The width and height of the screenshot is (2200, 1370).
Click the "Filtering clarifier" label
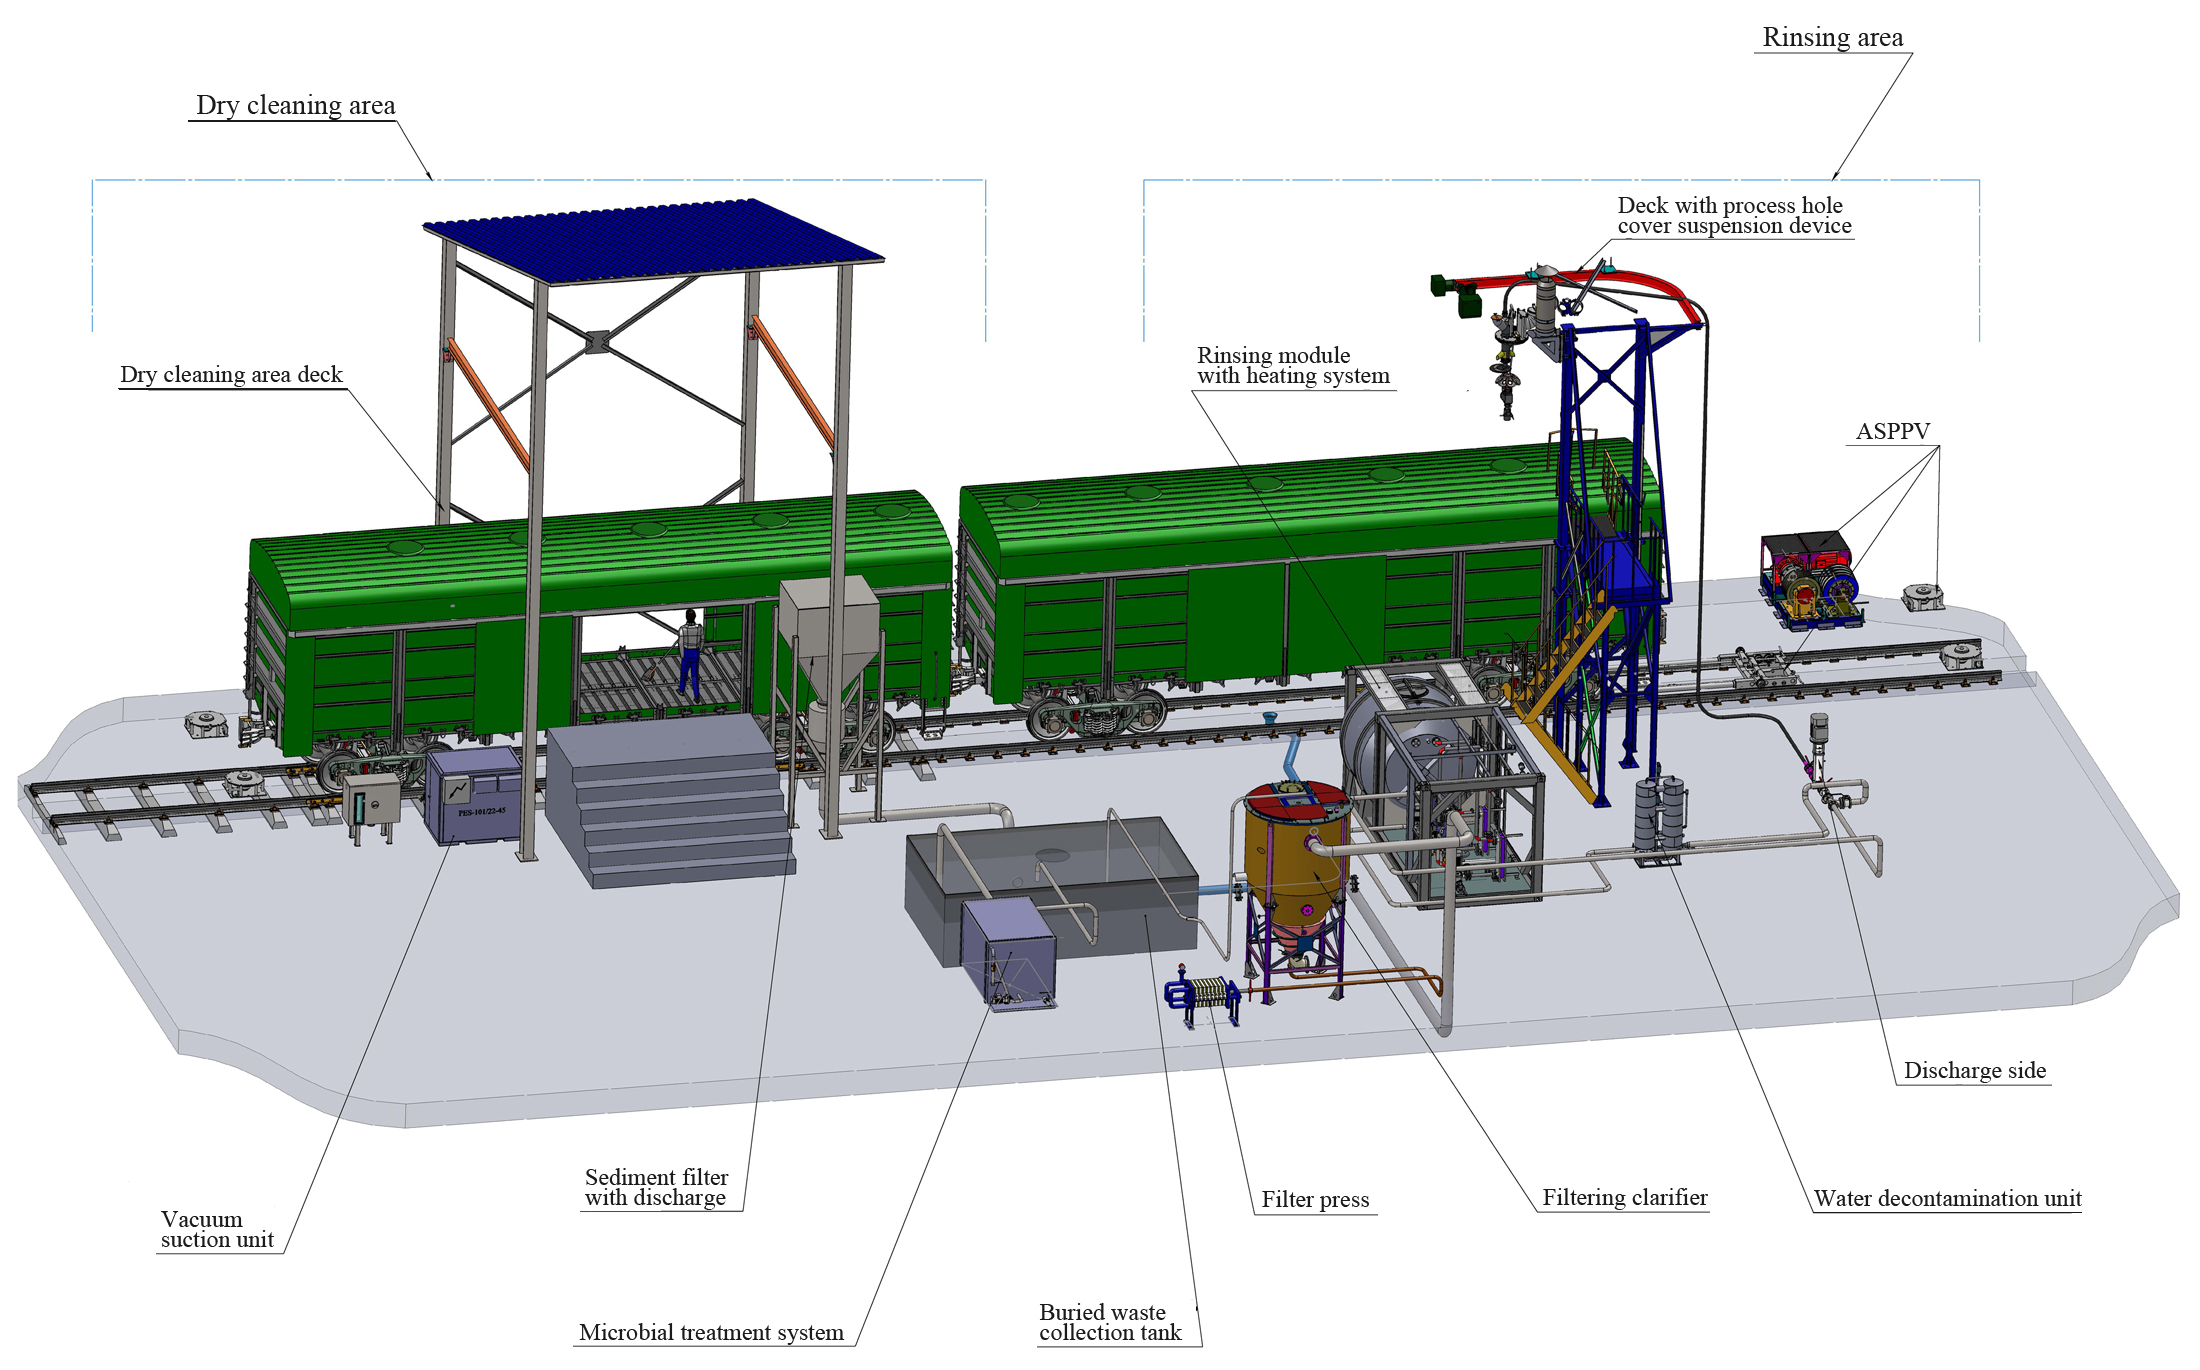(x=1624, y=1197)
